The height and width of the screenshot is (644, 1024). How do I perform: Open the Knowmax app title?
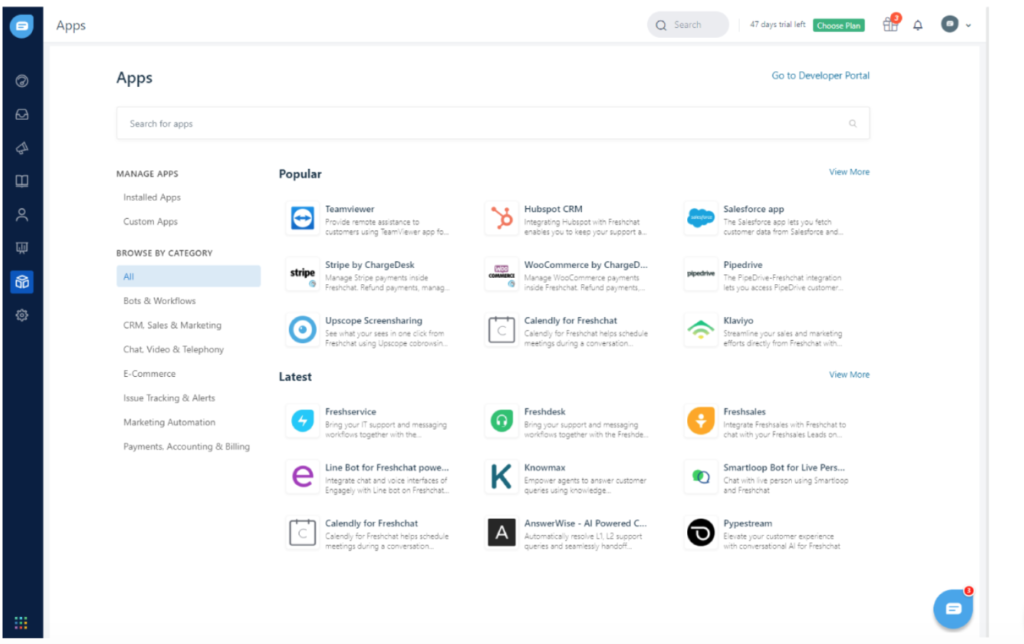tap(545, 468)
